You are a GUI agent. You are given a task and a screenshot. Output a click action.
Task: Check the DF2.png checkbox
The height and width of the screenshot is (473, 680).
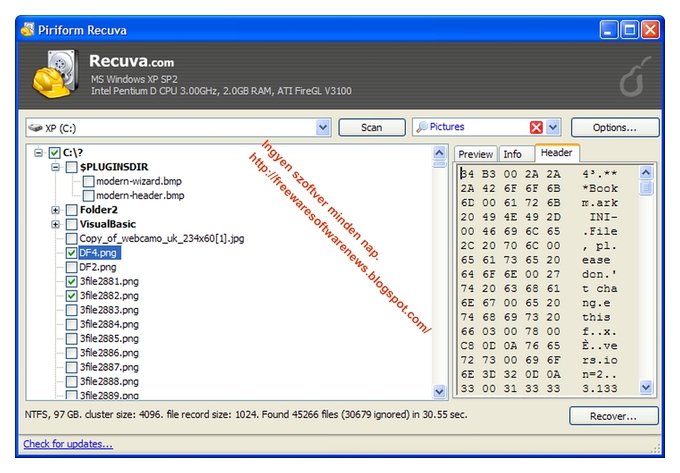[x=72, y=267]
